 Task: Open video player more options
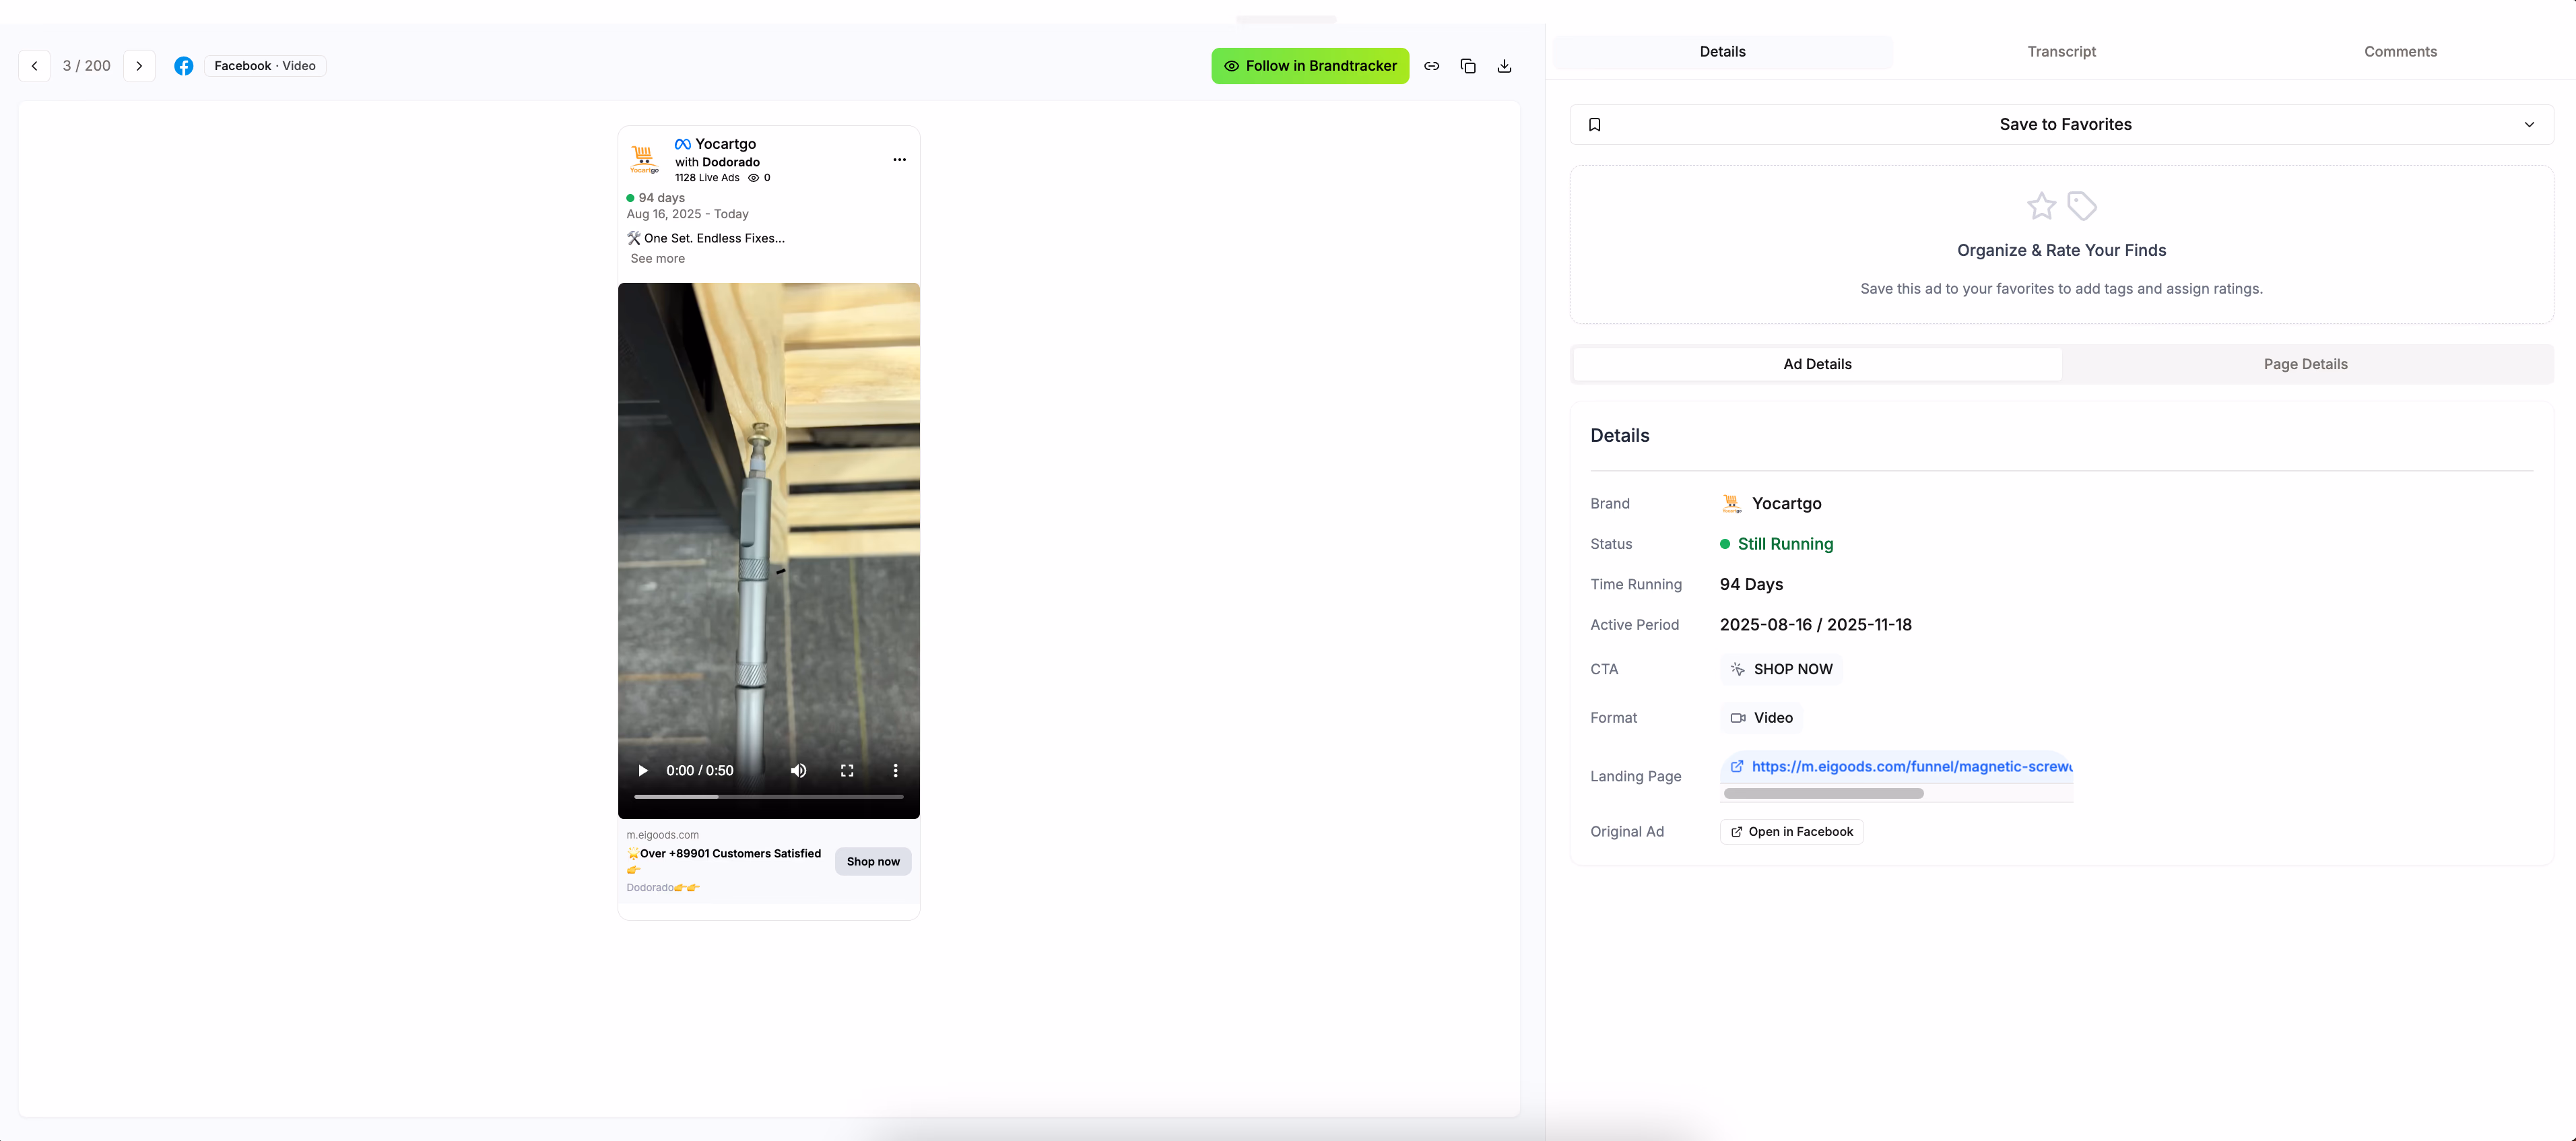[x=895, y=771]
